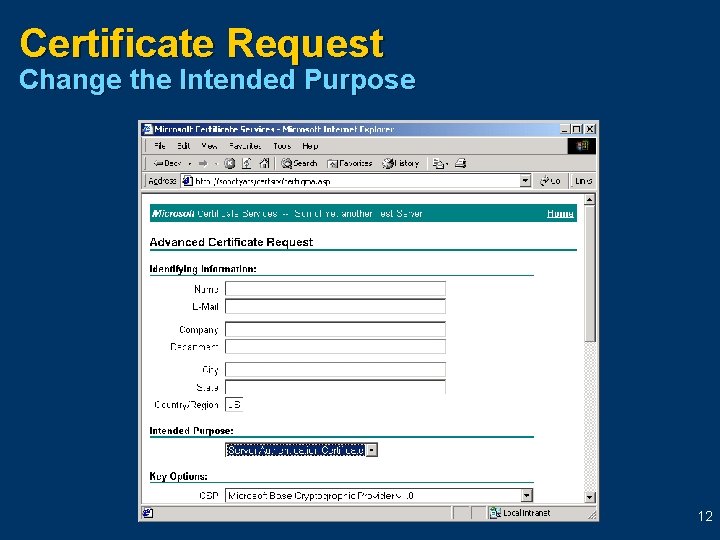Click the scrollbar down arrow
This screenshot has height=540, width=720.
pos(590,497)
